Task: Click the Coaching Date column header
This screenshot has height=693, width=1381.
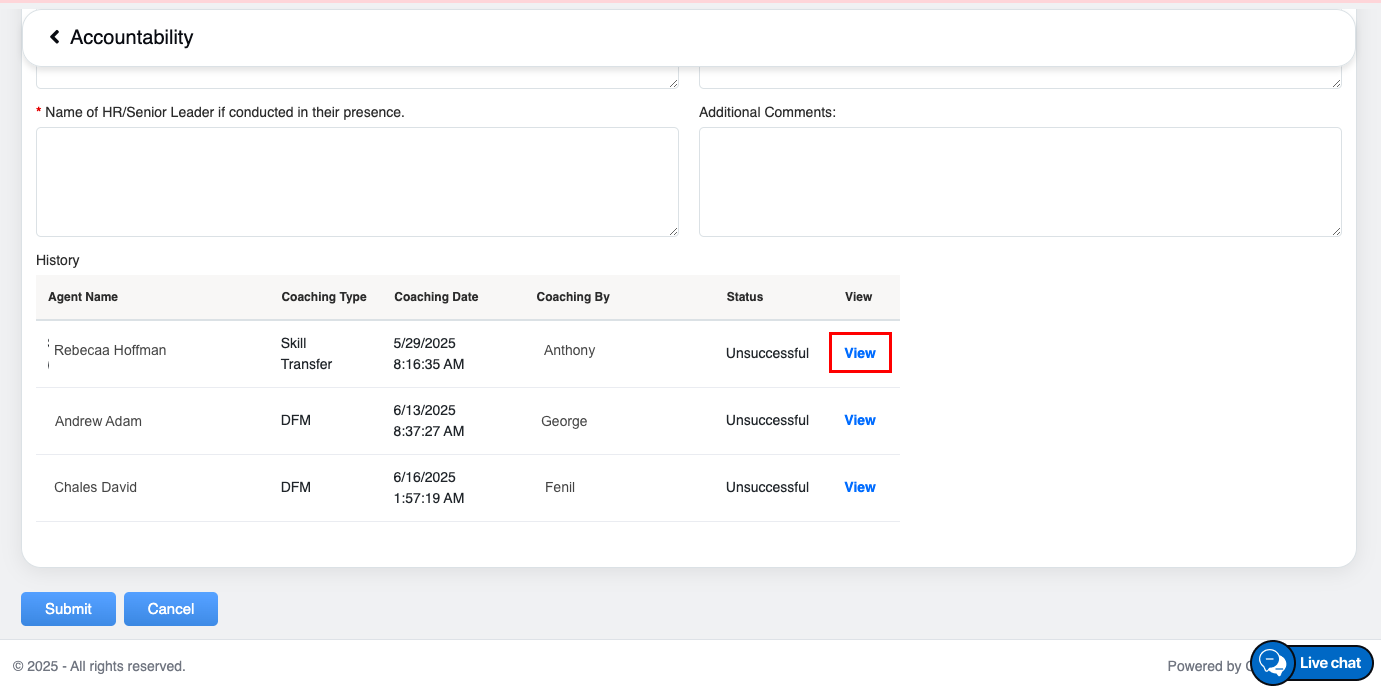Action: 436,297
